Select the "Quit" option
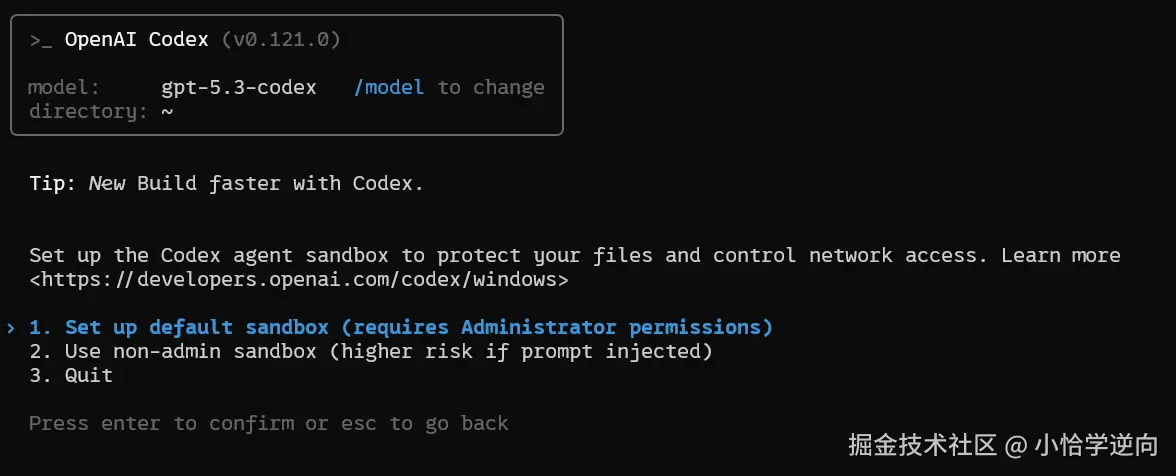Image resolution: width=1176 pixels, height=476 pixels. [x=88, y=375]
